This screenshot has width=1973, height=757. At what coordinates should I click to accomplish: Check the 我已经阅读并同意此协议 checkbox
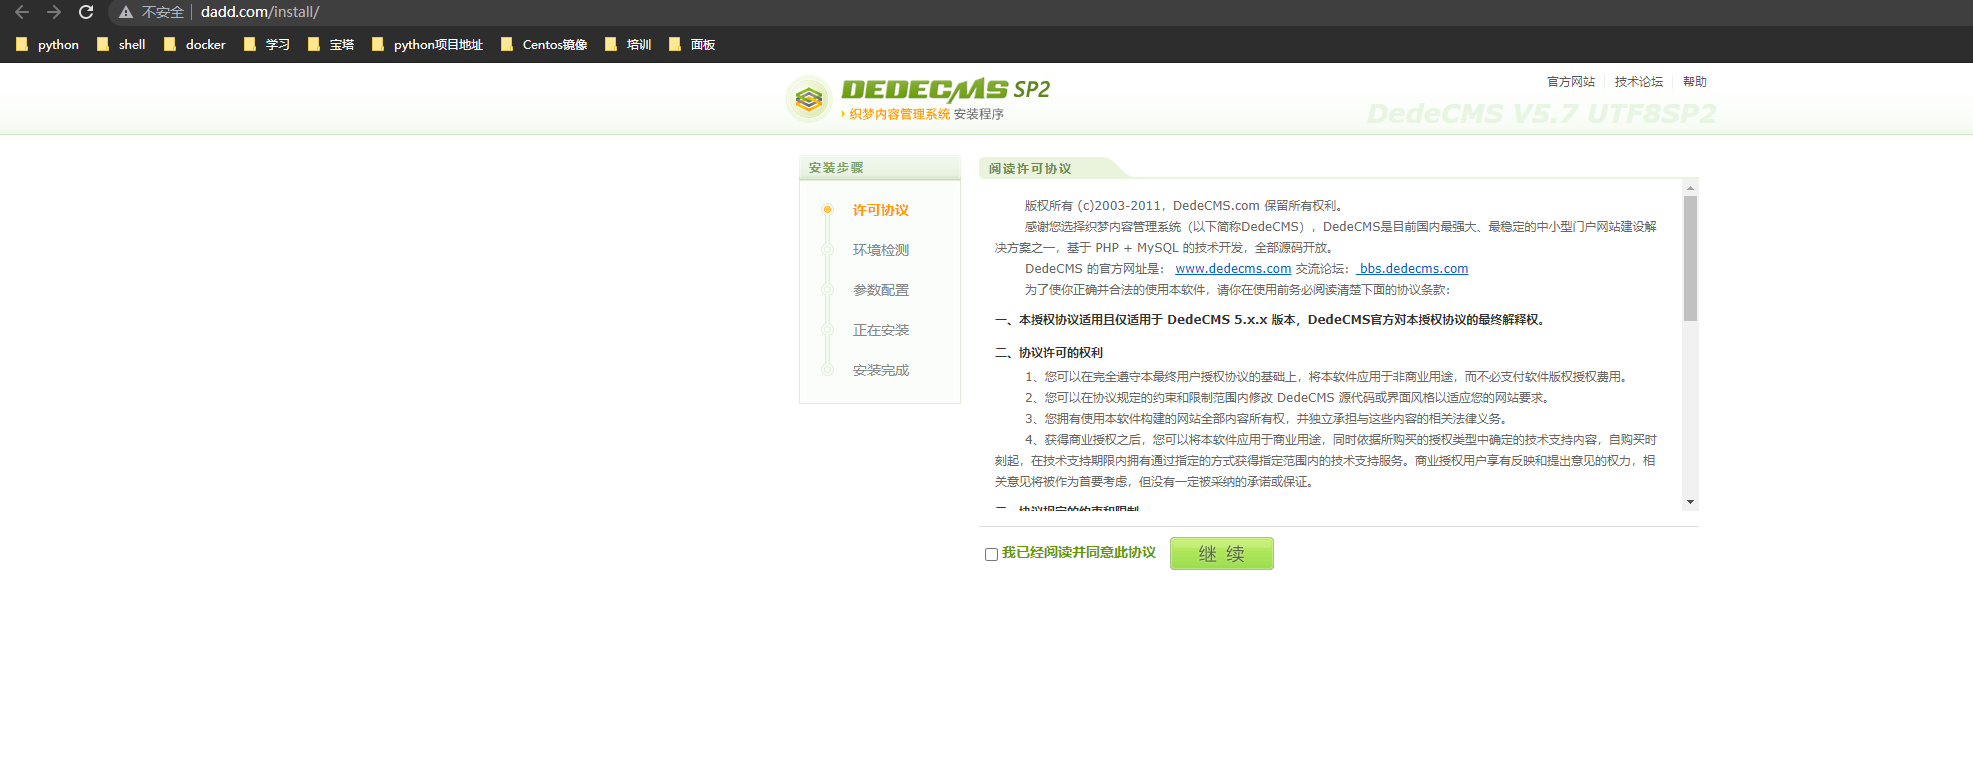991,554
